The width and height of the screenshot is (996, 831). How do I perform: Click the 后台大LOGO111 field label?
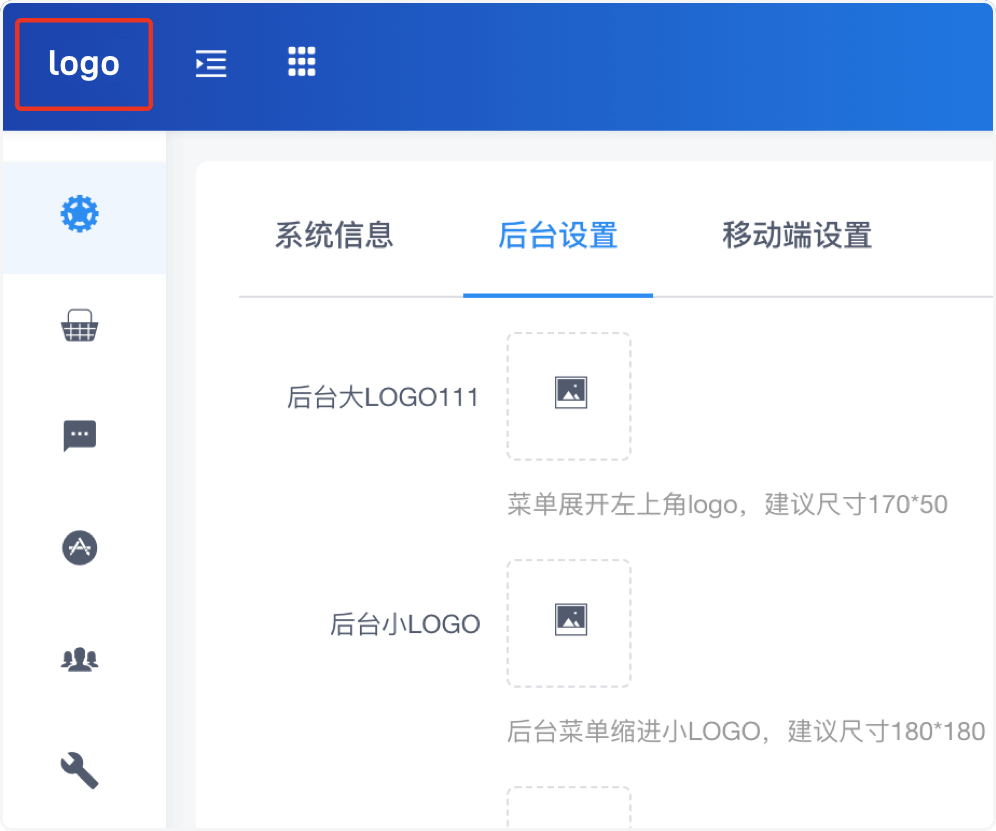[x=383, y=398]
